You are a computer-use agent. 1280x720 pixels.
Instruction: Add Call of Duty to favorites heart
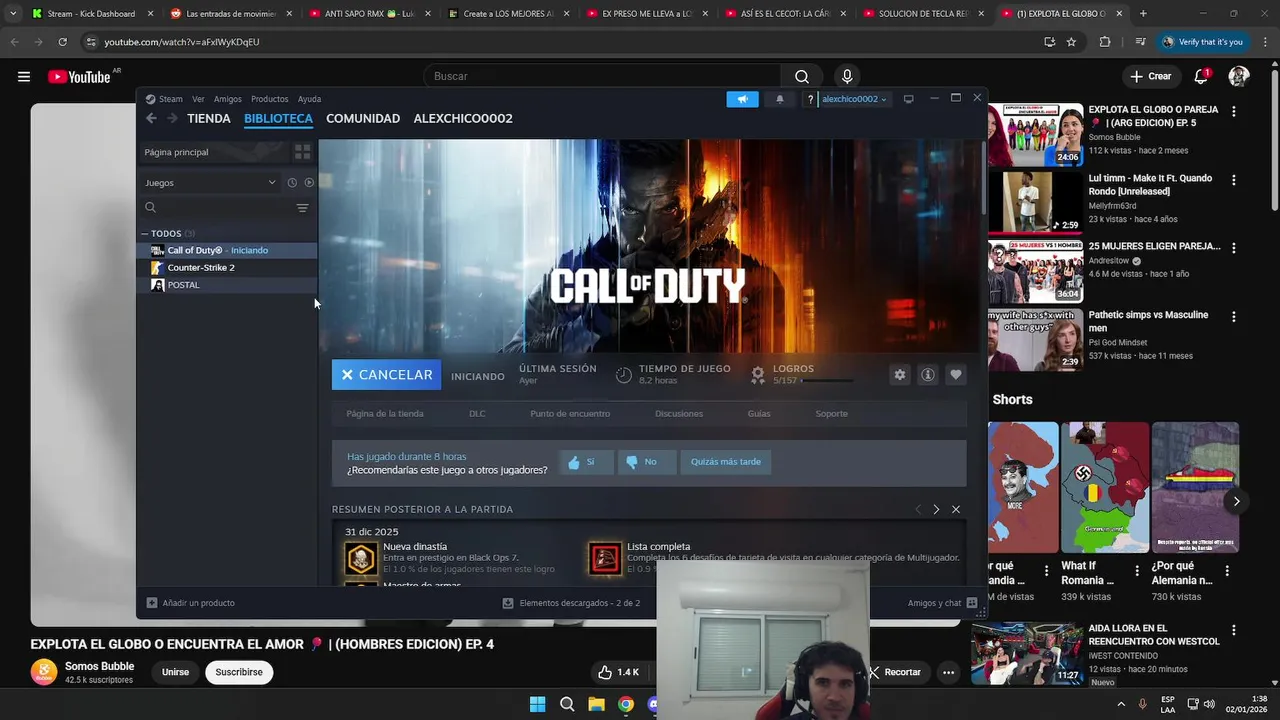[956, 374]
